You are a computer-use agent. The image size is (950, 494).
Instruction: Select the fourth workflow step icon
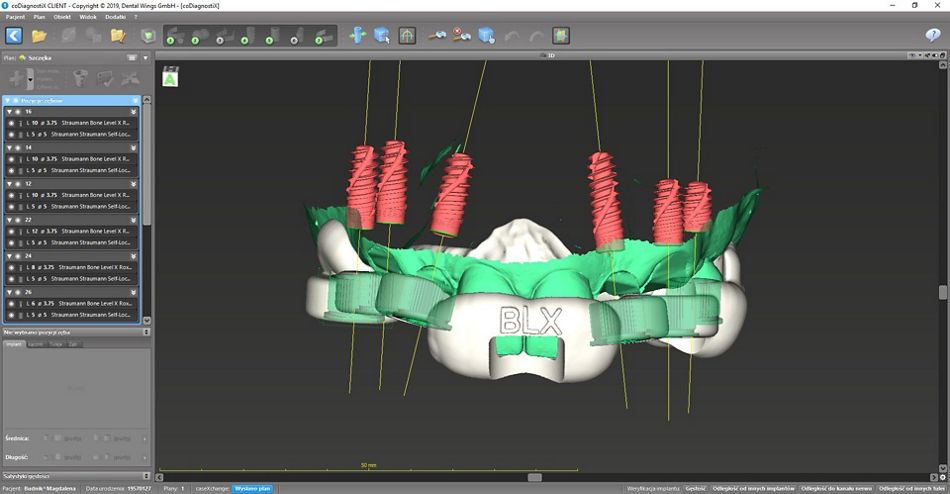pyautogui.click(x=249, y=36)
